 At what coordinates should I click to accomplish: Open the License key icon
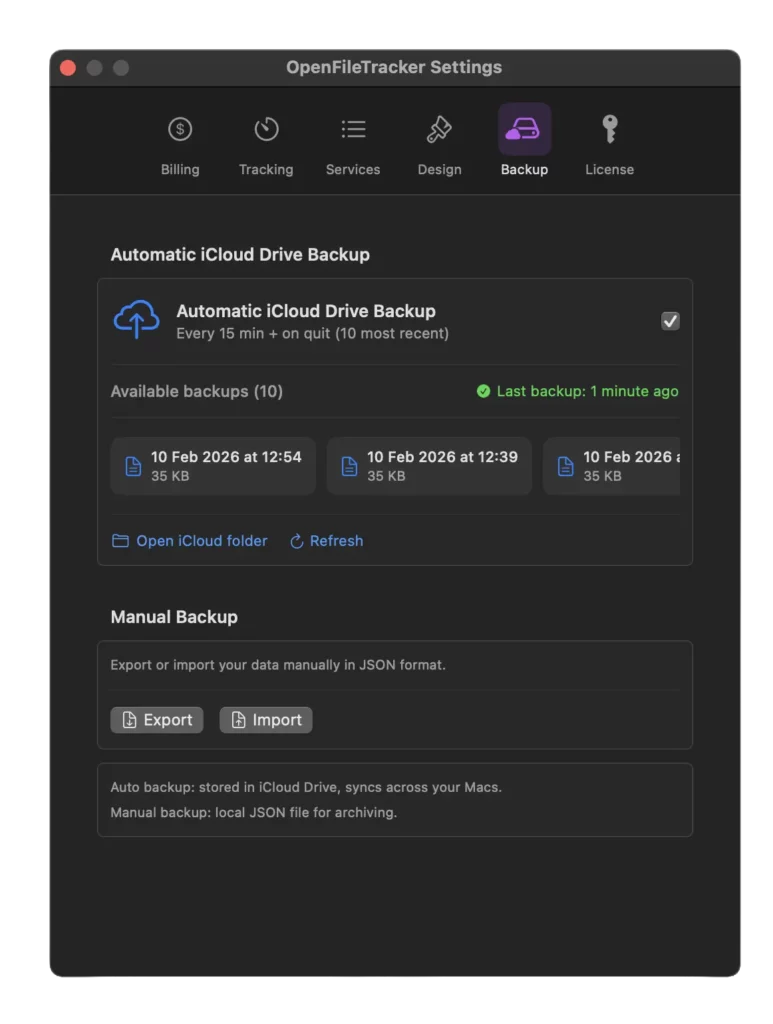click(609, 129)
